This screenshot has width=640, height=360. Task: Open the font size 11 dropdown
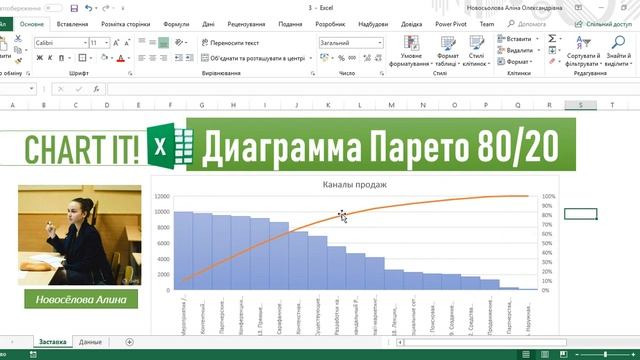107,42
